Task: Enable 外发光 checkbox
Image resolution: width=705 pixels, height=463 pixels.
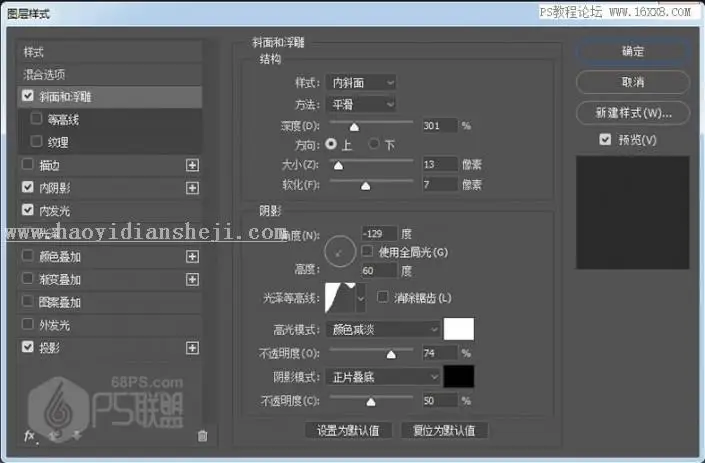Action: point(28,324)
